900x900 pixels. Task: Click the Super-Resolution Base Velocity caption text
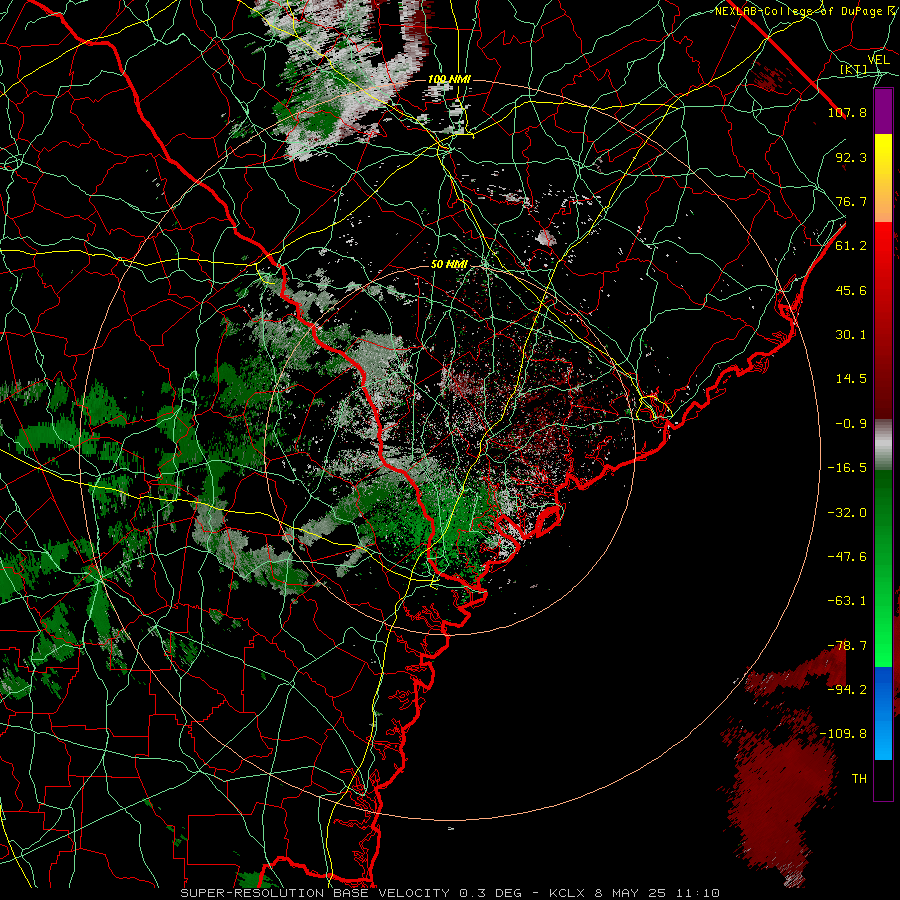coord(354,893)
